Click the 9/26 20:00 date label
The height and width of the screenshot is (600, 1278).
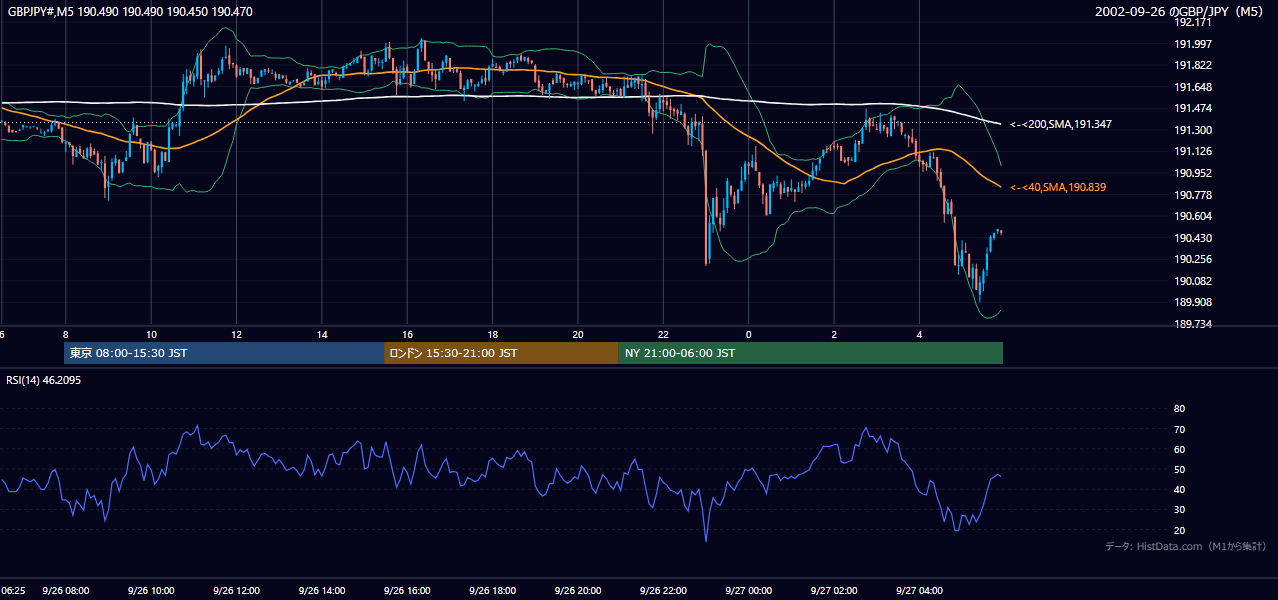(578, 591)
